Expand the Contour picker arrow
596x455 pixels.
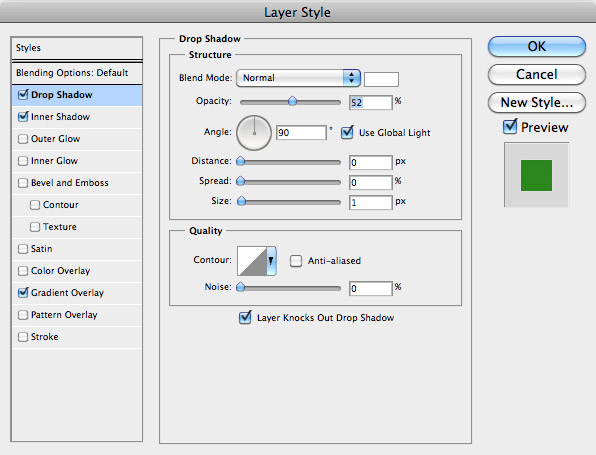pyautogui.click(x=271, y=261)
